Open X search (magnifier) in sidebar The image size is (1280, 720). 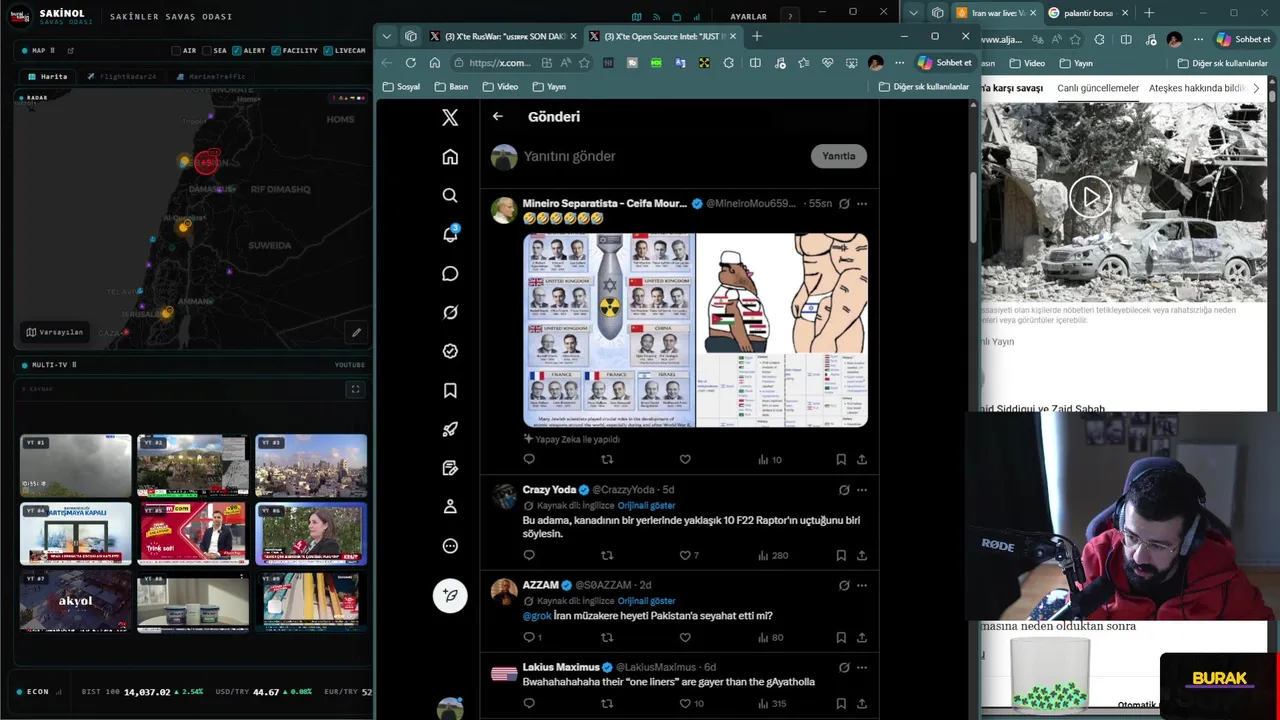click(450, 196)
